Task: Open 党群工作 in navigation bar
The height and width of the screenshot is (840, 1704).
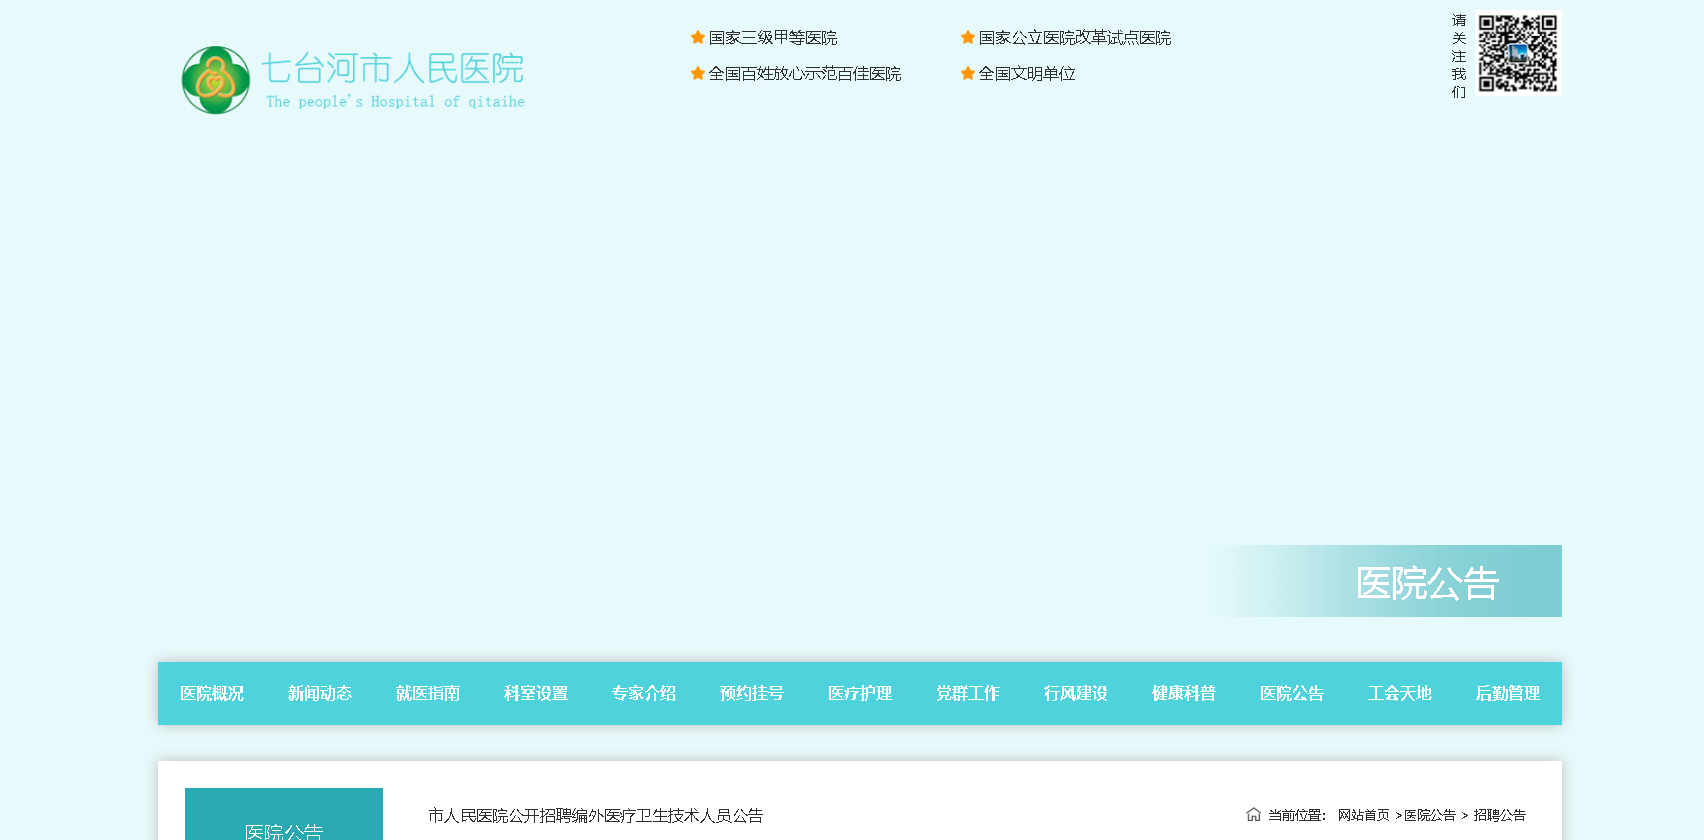Action: tap(968, 693)
